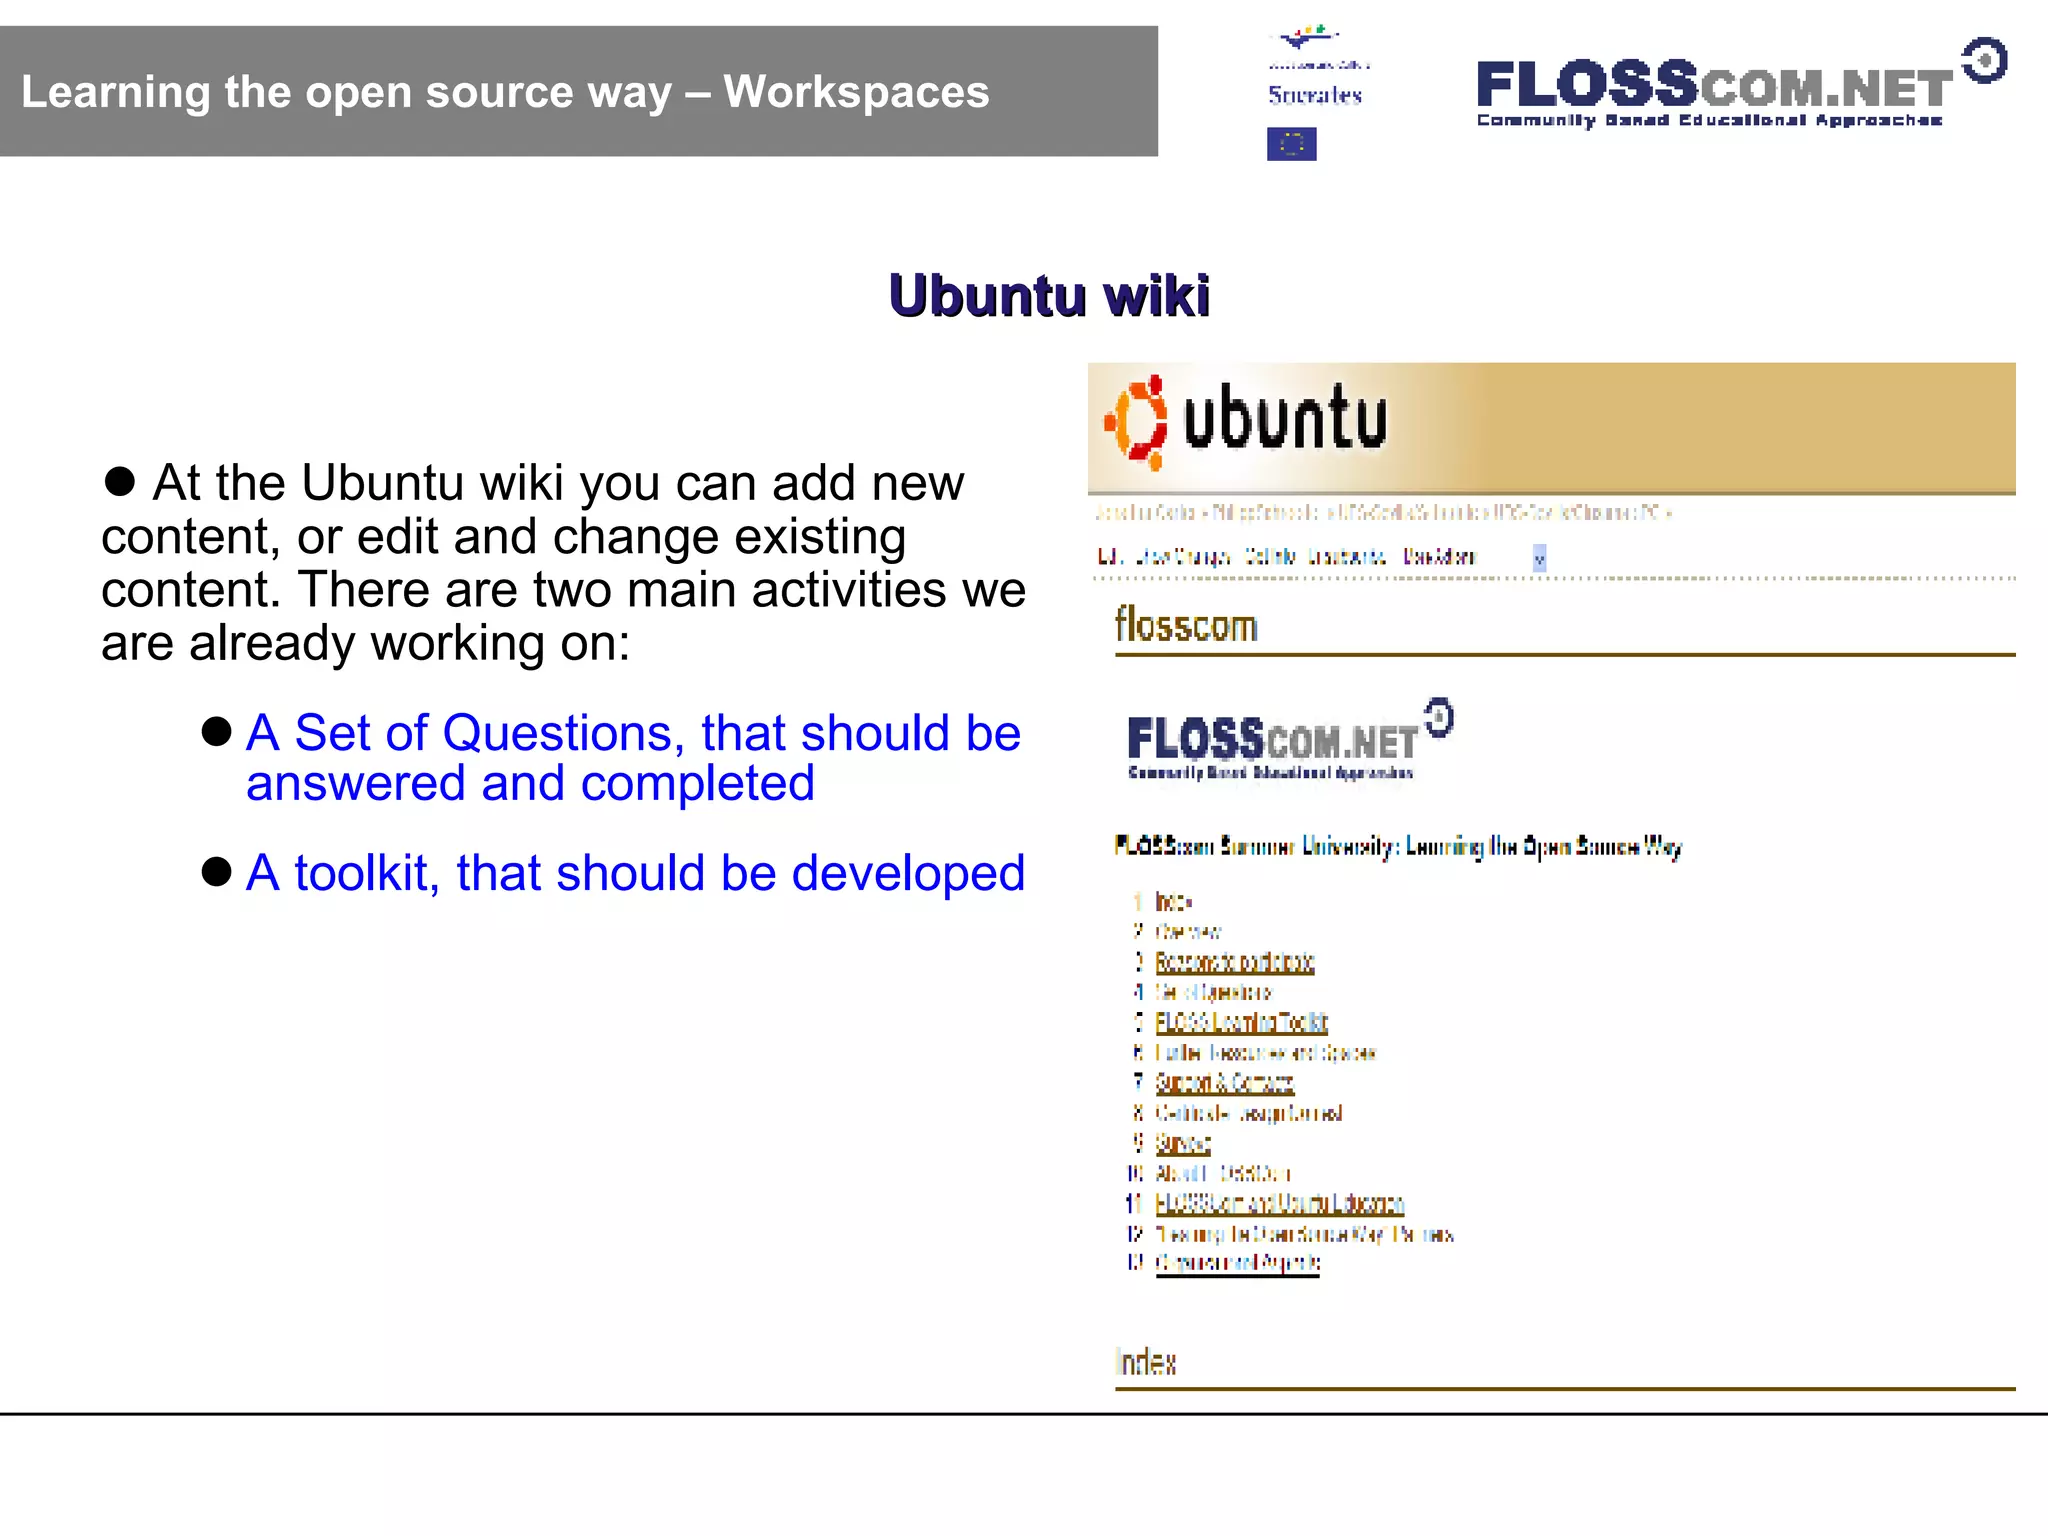
Task: Open contents item 13 Organisational Aspects
Action: coord(1237,1263)
